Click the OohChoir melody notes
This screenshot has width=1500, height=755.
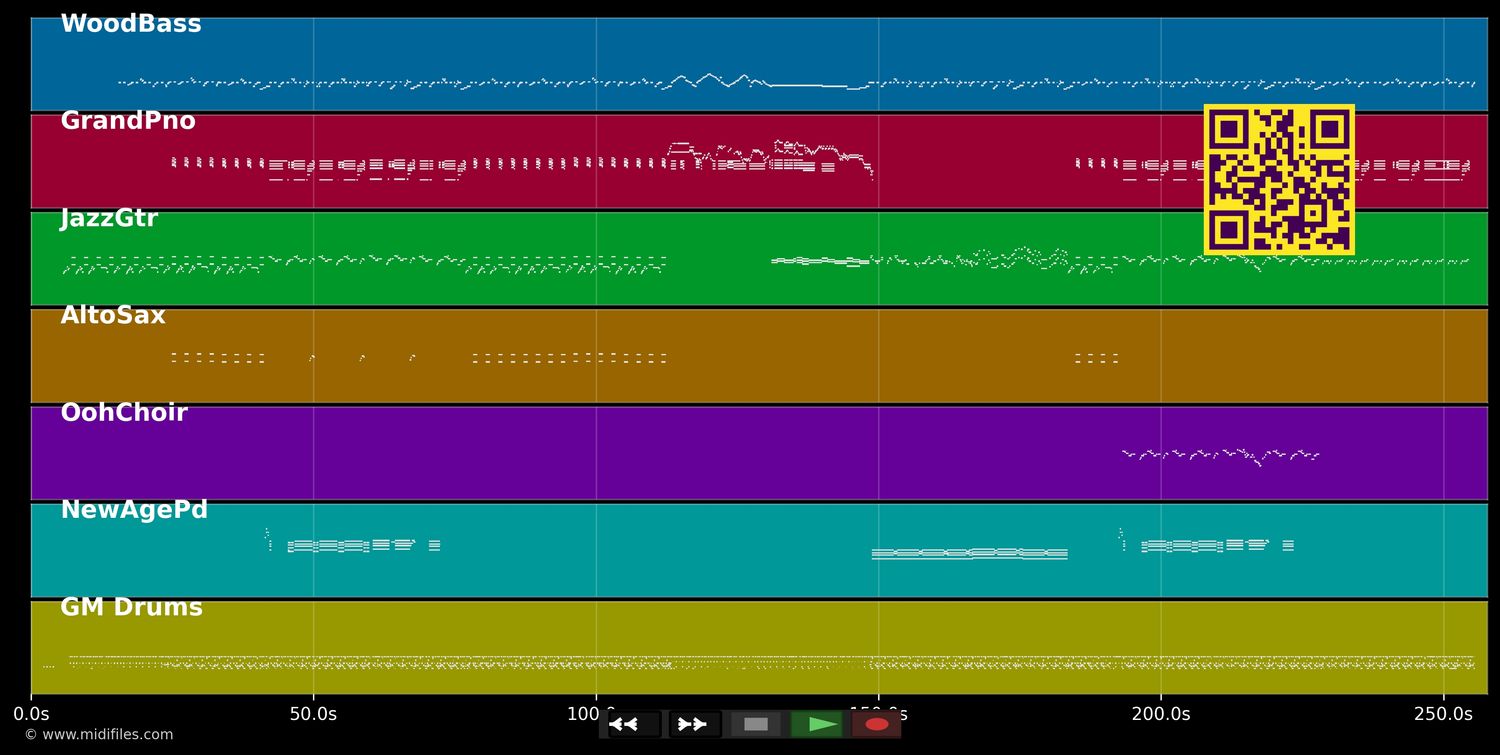tap(1220, 455)
